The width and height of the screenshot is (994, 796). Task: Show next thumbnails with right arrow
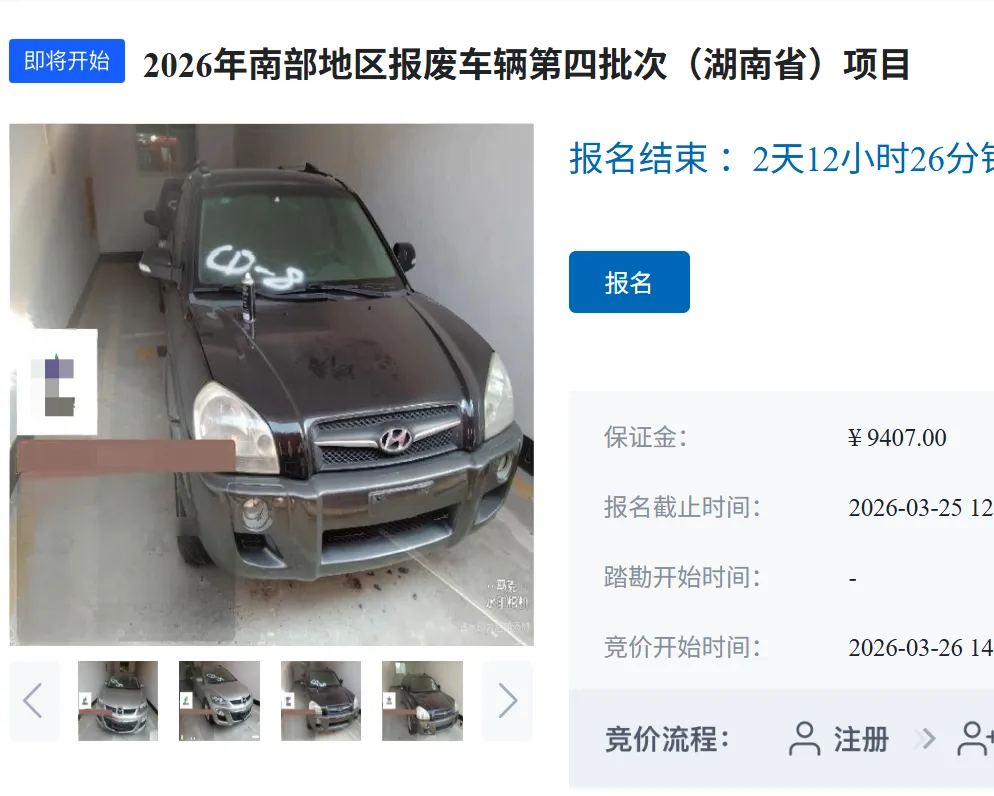[508, 701]
